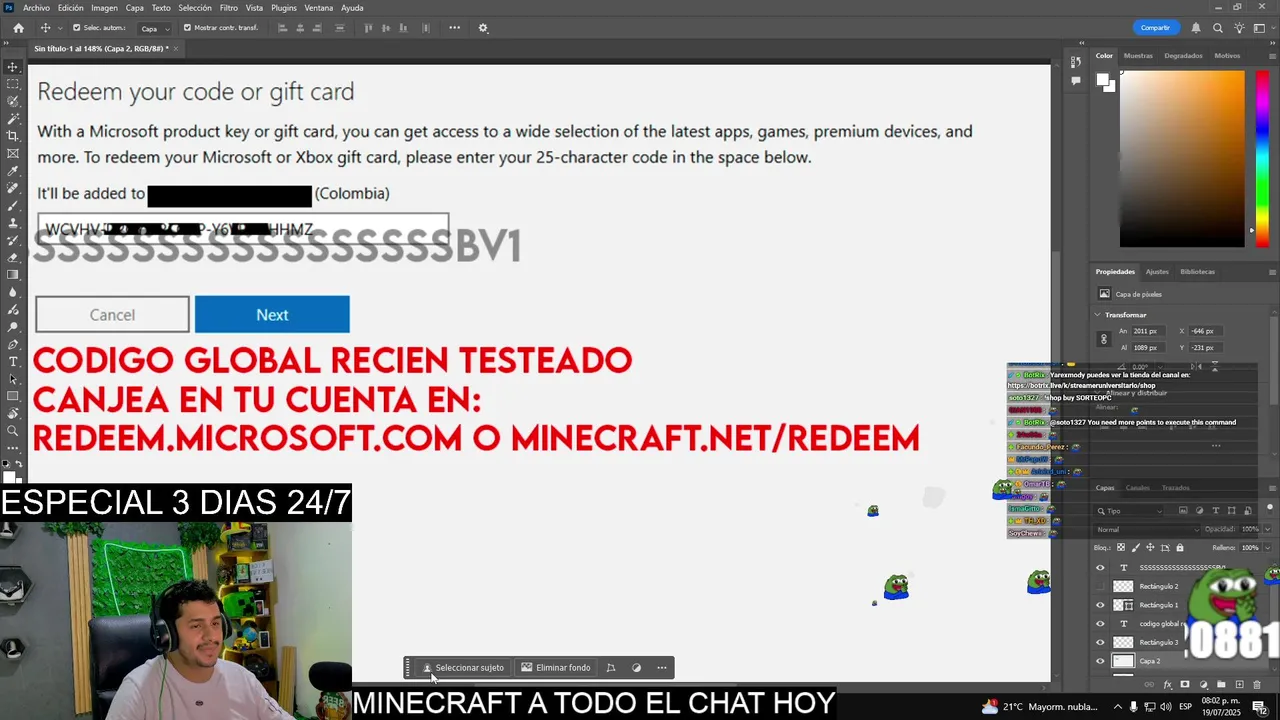Open the Tipo layer filter dropdown
The width and height of the screenshot is (1280, 720).
tap(1129, 511)
